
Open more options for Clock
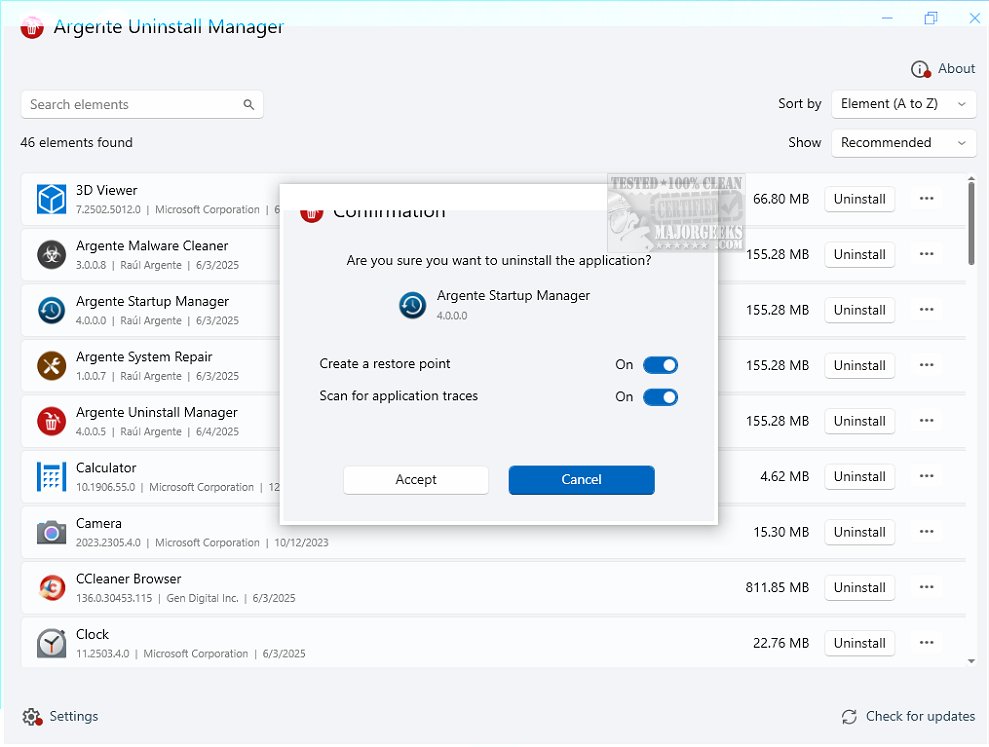(x=926, y=643)
